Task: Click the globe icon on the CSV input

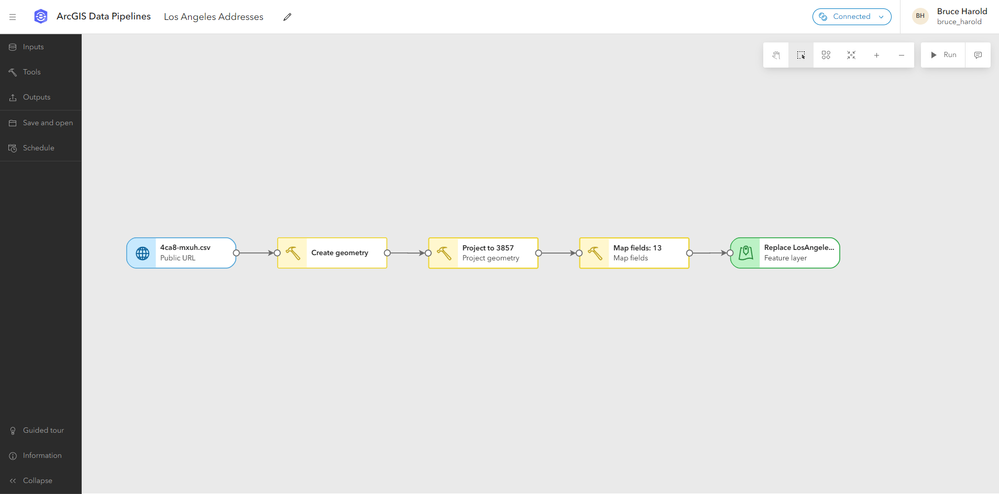Action: click(x=143, y=253)
